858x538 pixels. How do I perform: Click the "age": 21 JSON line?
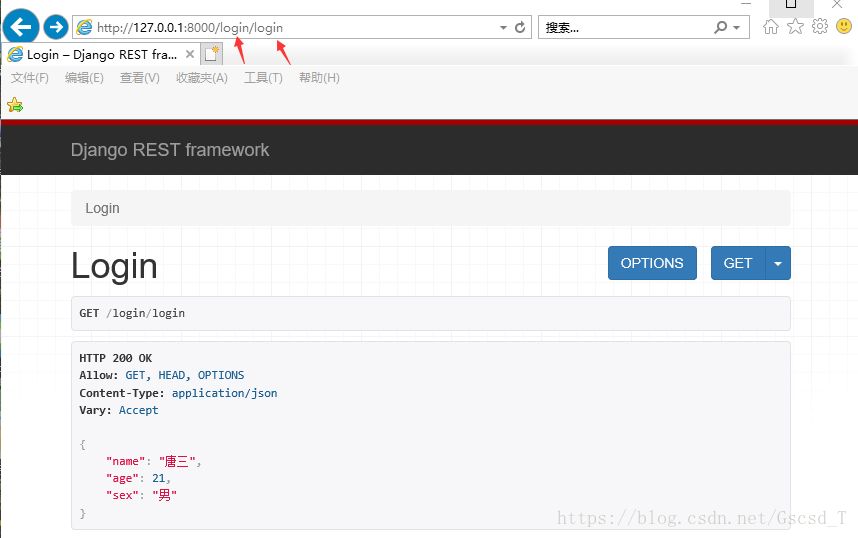(x=138, y=478)
